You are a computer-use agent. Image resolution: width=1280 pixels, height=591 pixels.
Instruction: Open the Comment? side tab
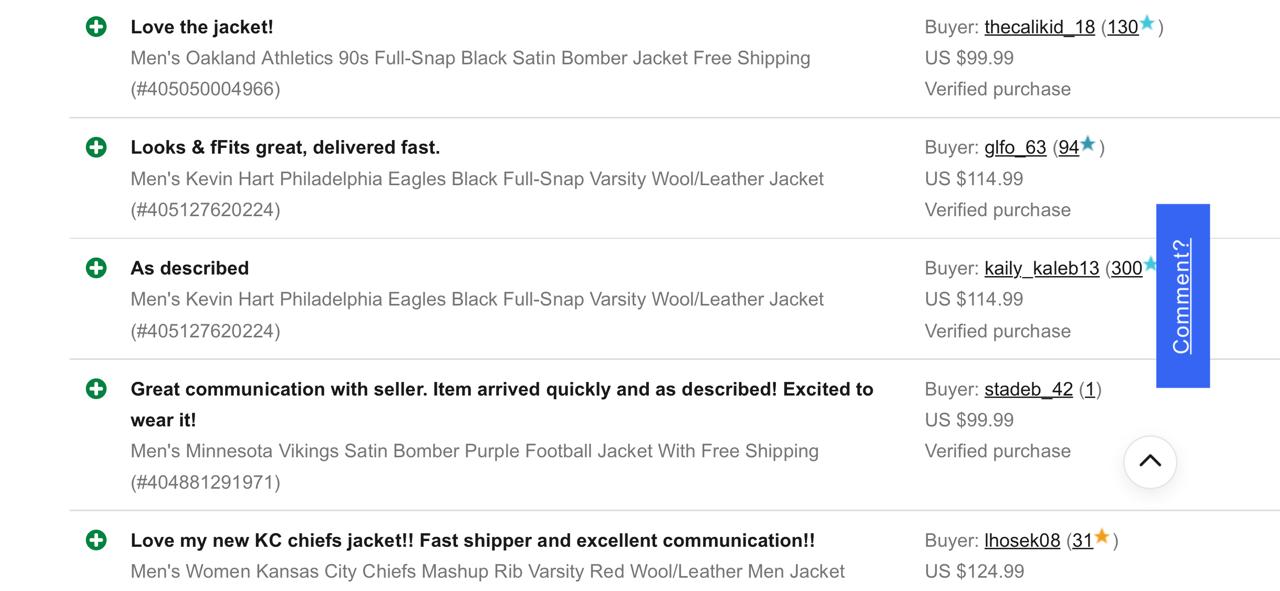point(1182,296)
